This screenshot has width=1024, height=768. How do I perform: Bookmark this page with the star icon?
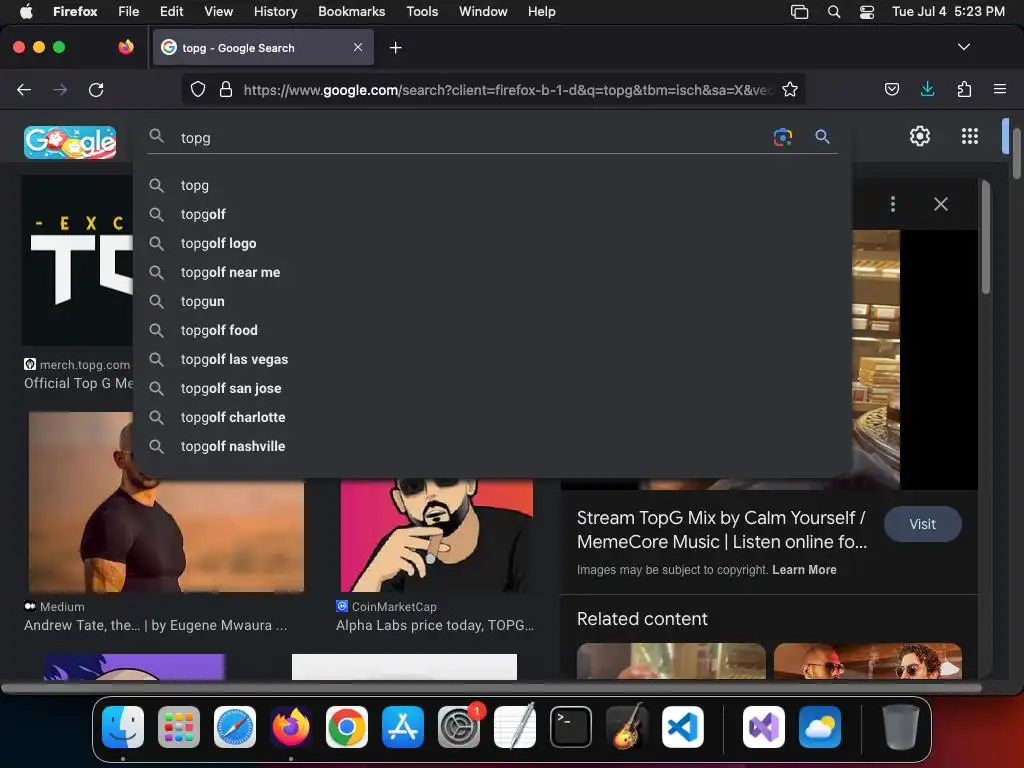tap(790, 89)
